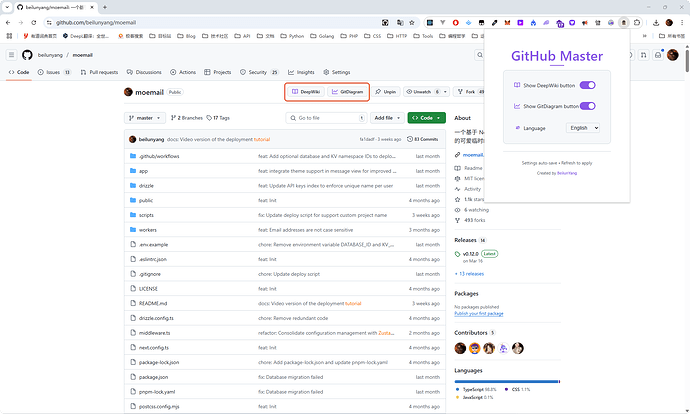Open the Discussions tab

(144, 72)
